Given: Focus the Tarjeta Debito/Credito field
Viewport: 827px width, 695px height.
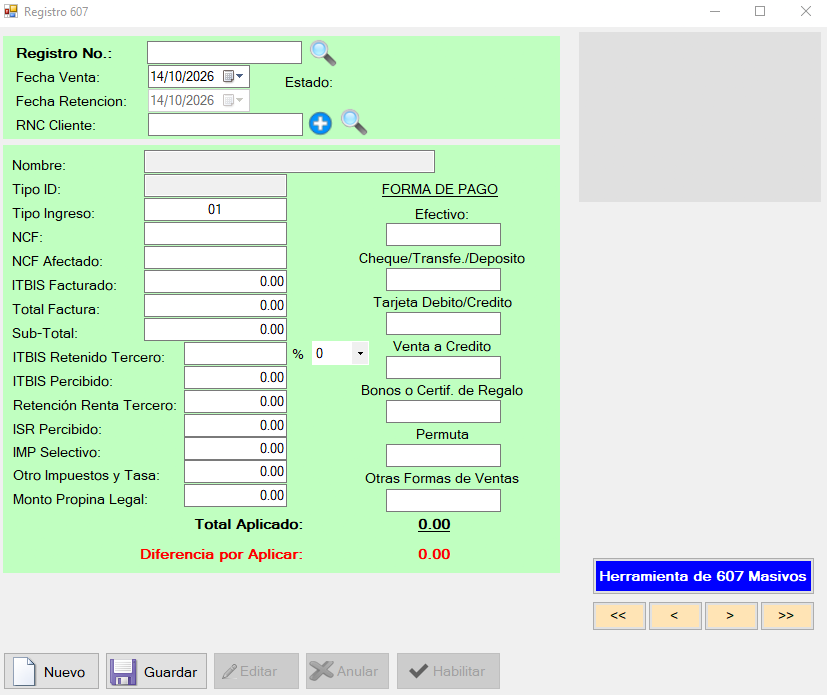Looking at the screenshot, I should tap(443, 324).
